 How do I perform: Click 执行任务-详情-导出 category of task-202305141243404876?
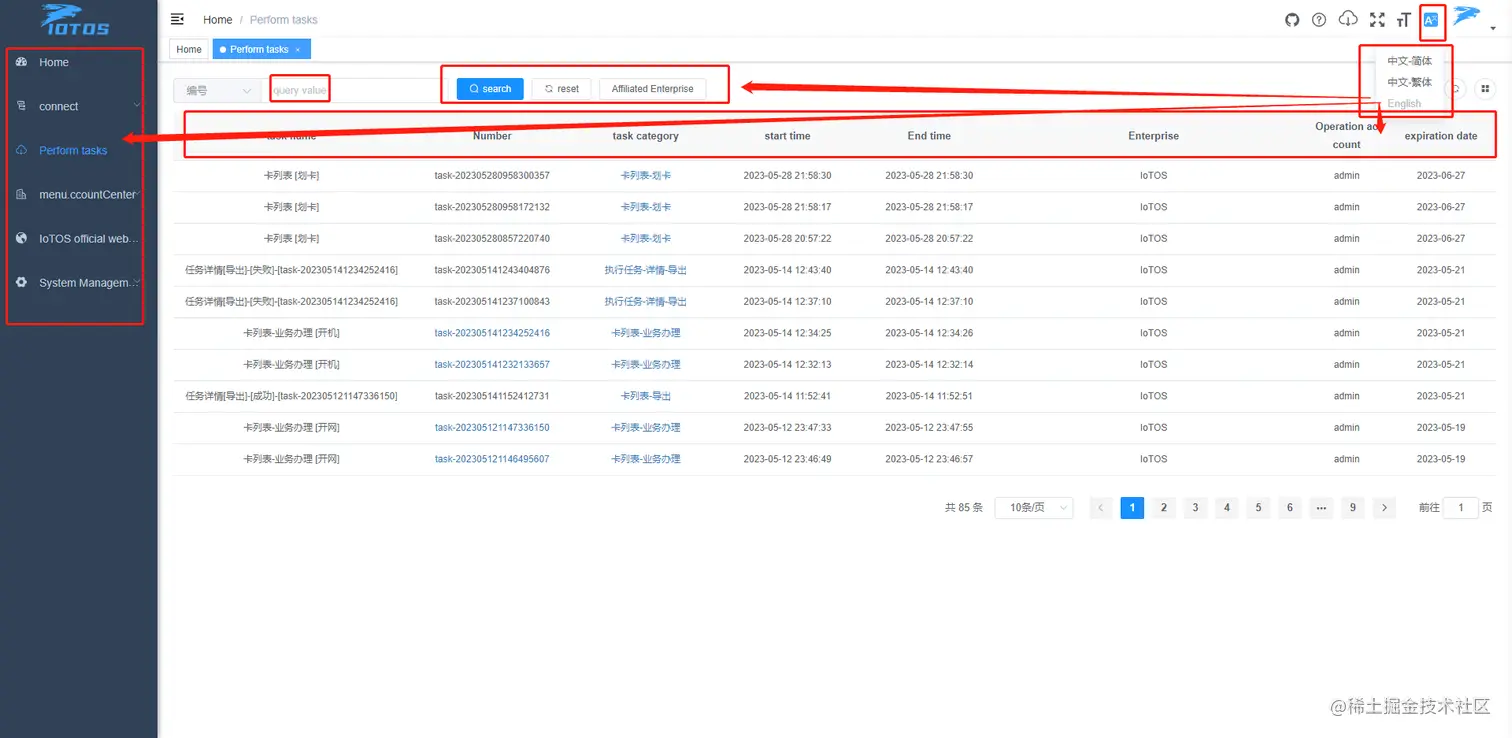(646, 271)
